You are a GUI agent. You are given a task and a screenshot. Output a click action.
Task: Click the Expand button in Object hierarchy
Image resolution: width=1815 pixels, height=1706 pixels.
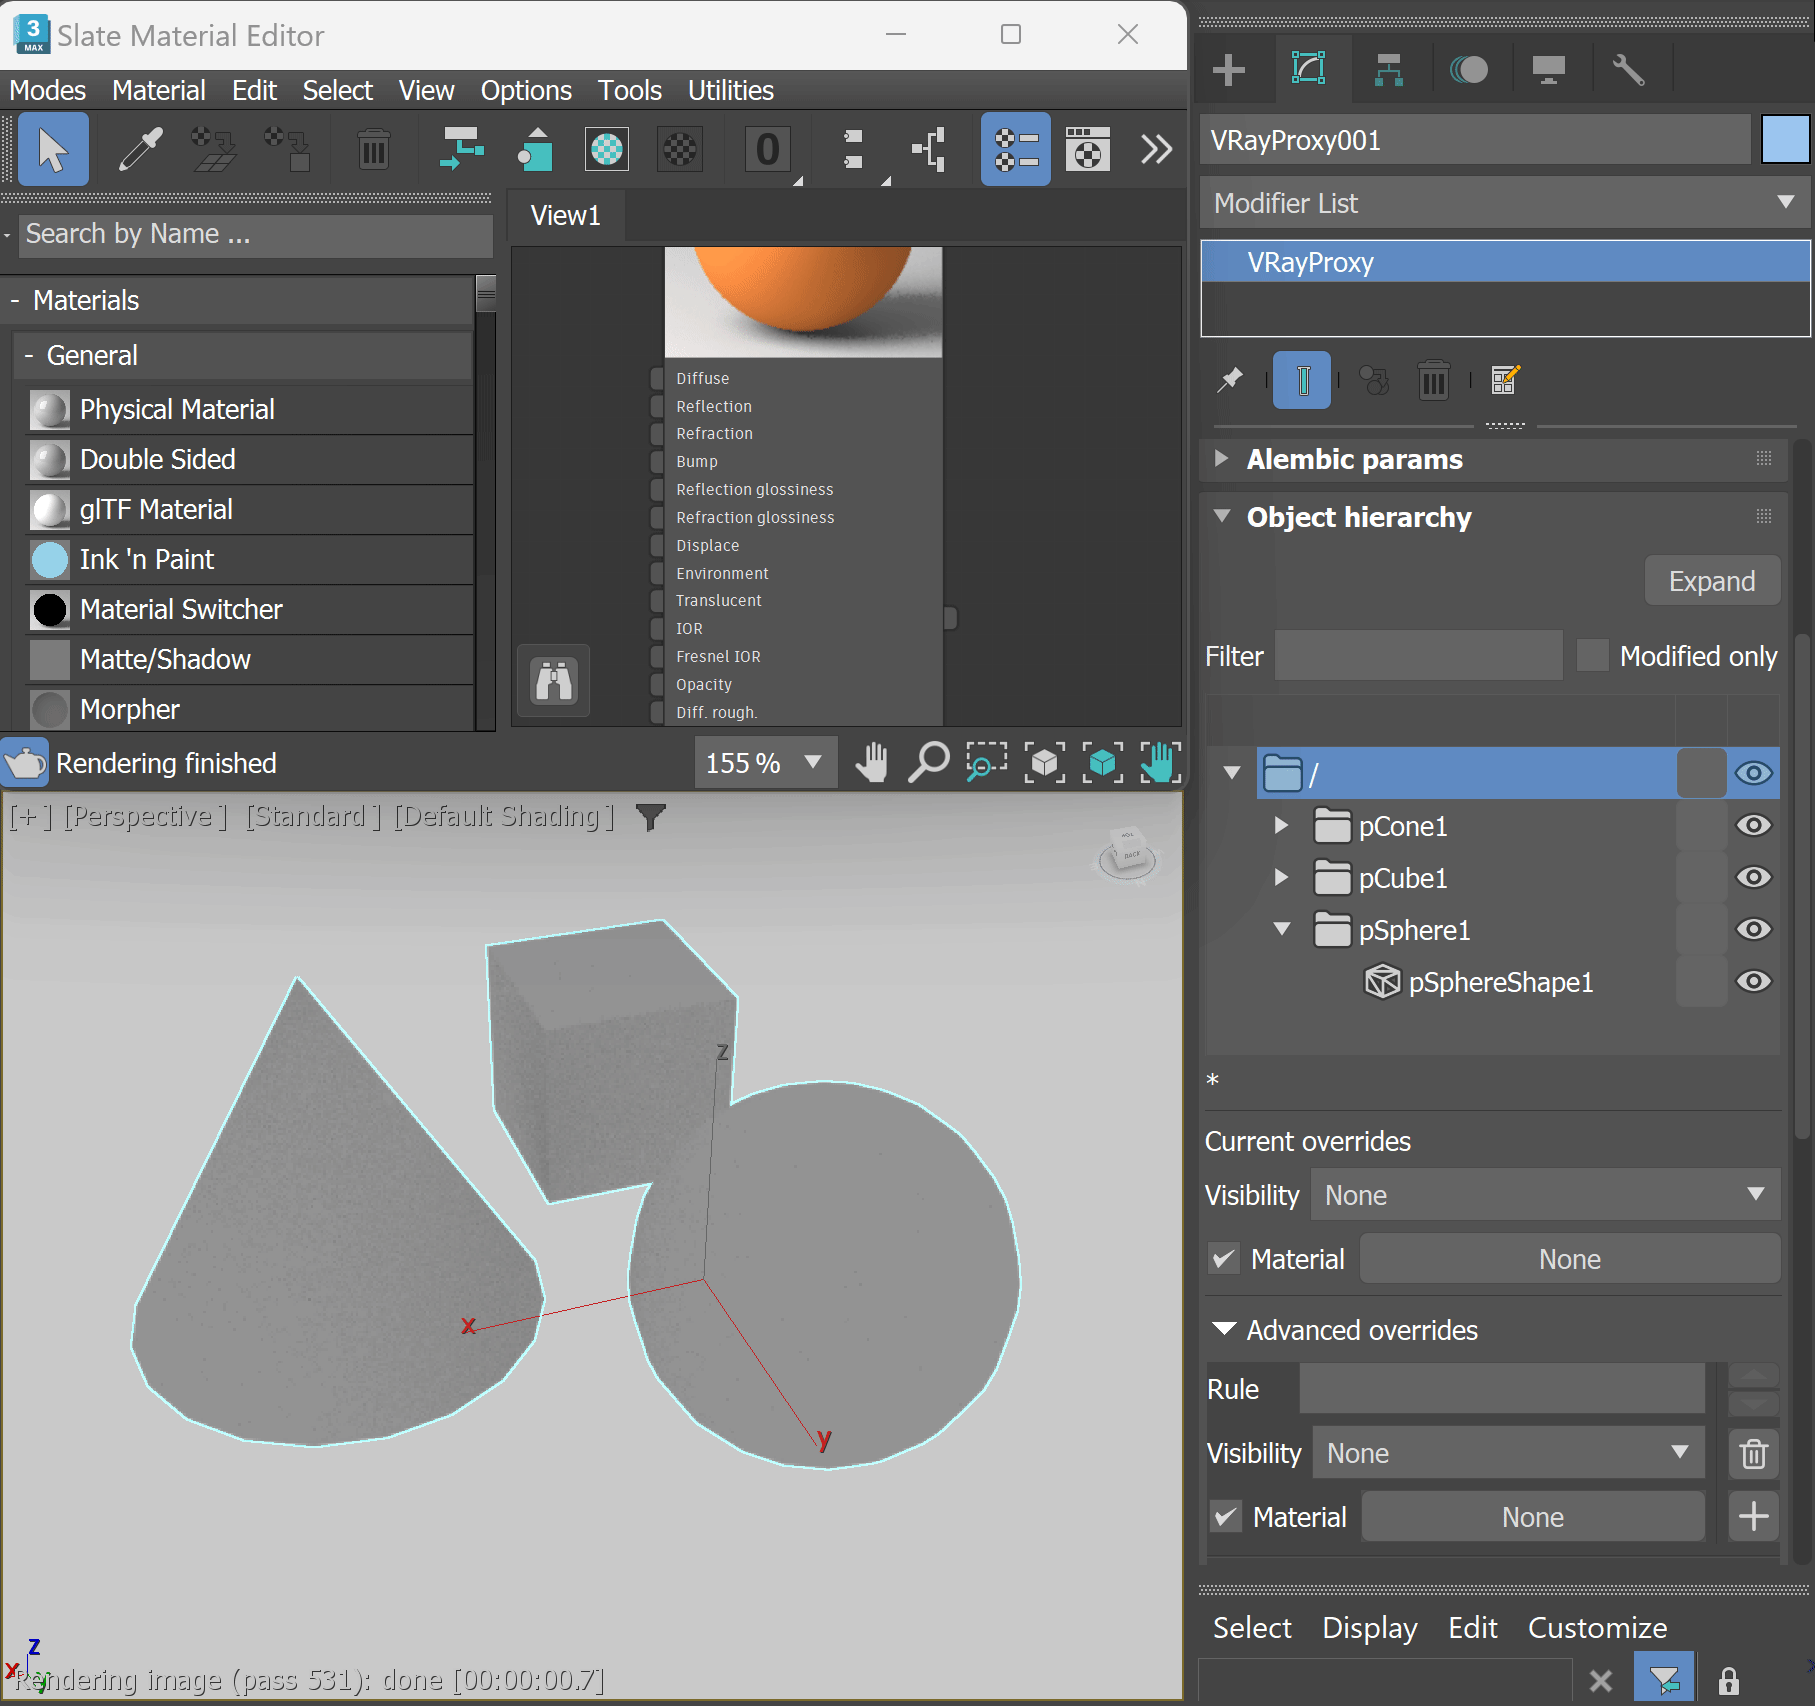pyautogui.click(x=1712, y=581)
